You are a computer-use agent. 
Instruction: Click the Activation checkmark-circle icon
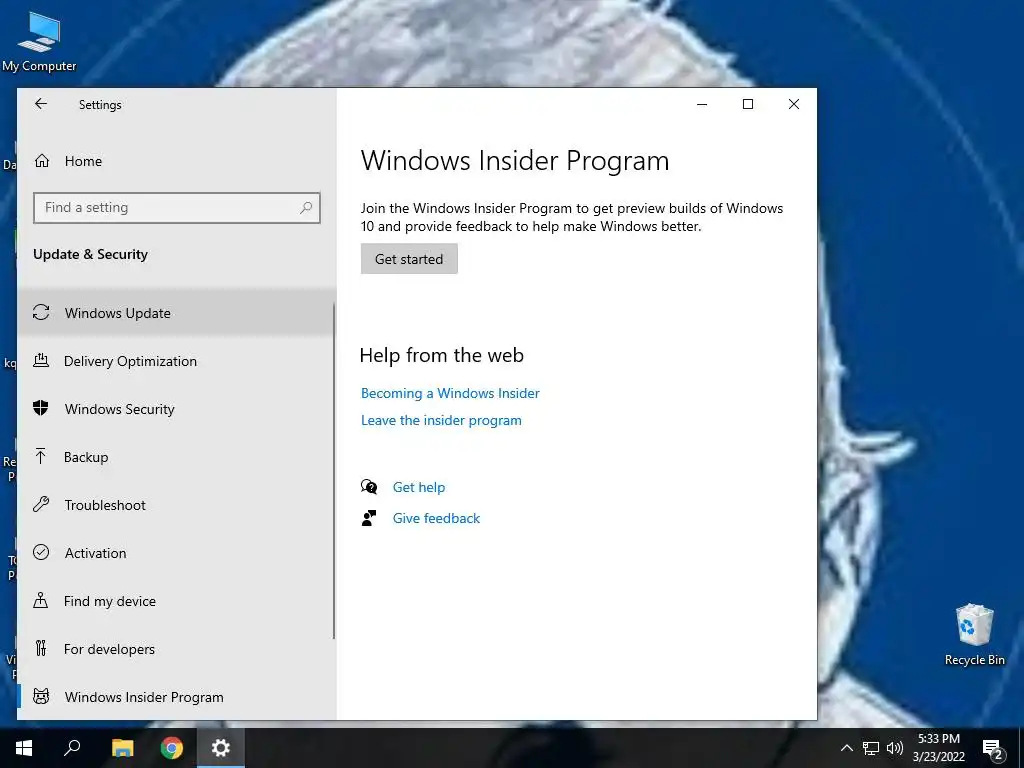tap(41, 552)
